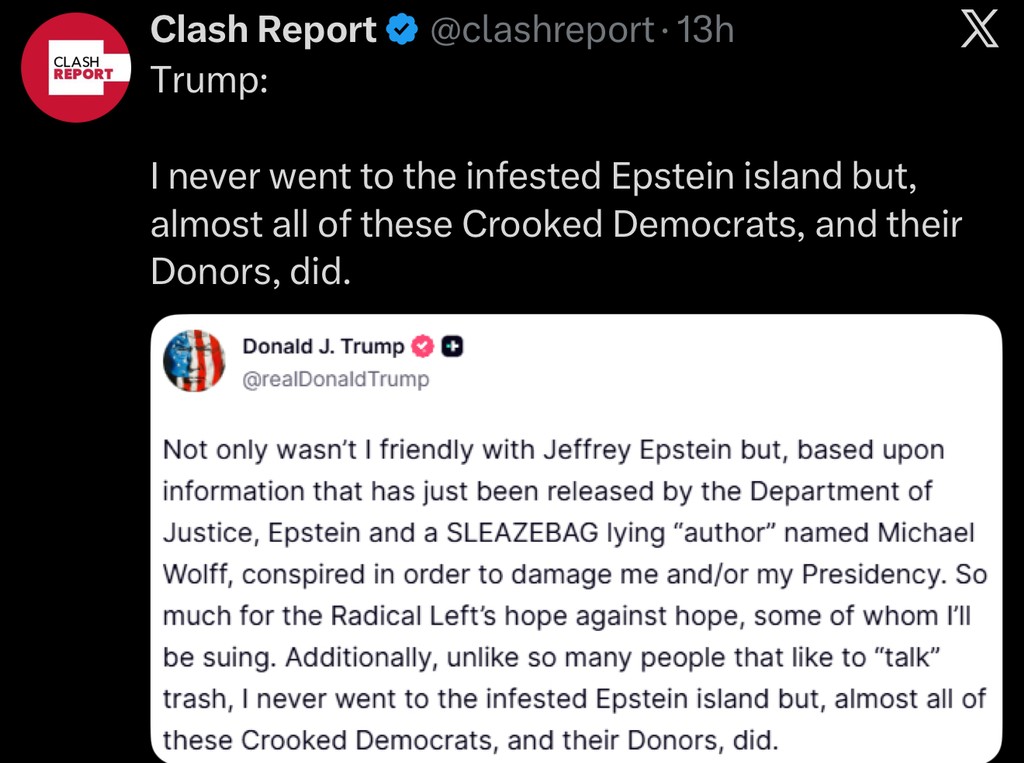The height and width of the screenshot is (763, 1024).
Task: Tap "Donors, did." ending the large Clash Report text
Action: (x=251, y=272)
